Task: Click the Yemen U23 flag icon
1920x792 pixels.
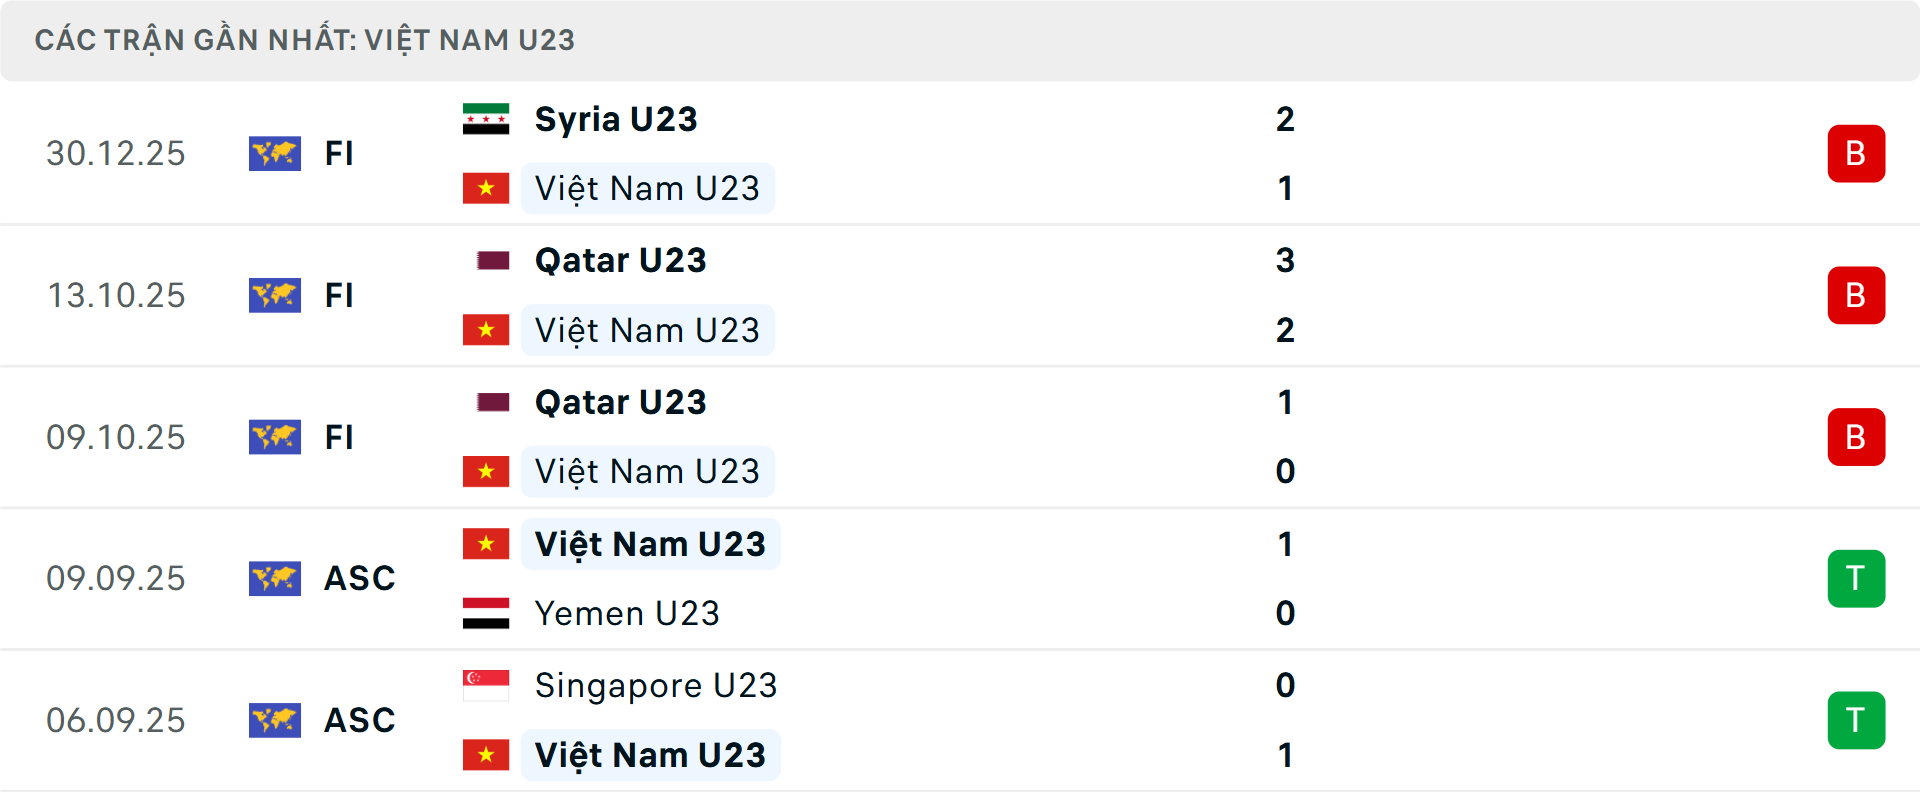Action: pyautogui.click(x=487, y=613)
